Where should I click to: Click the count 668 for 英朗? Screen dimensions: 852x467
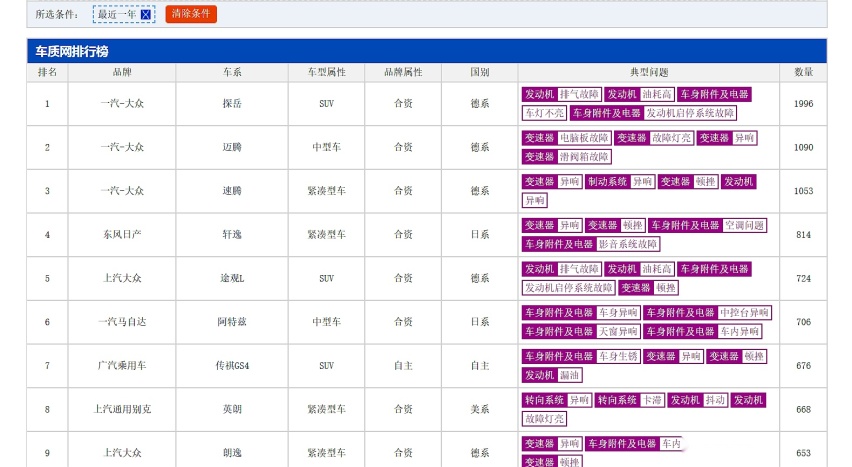point(803,409)
